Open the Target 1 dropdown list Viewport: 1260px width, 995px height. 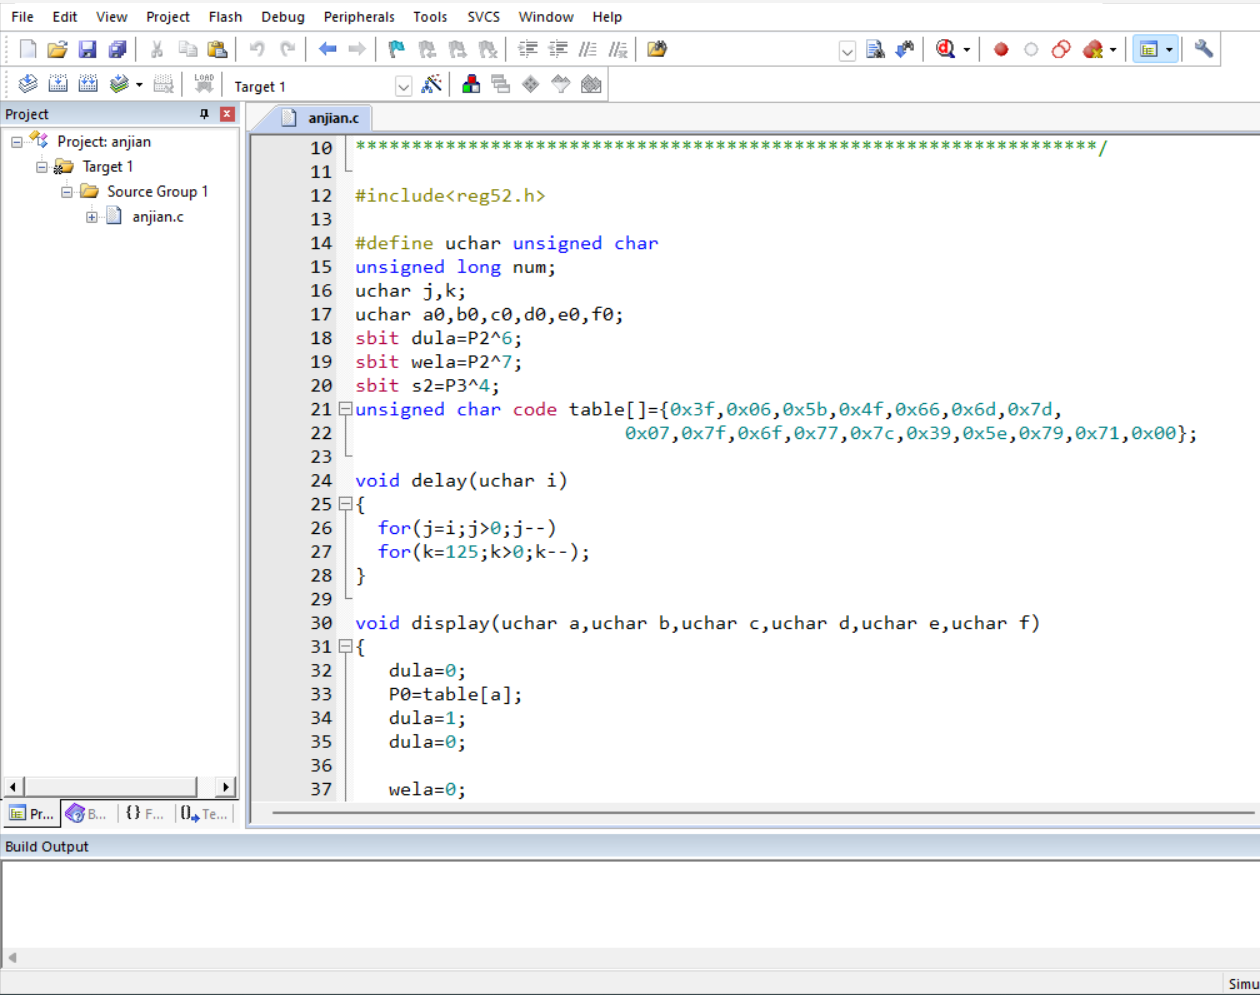click(403, 87)
